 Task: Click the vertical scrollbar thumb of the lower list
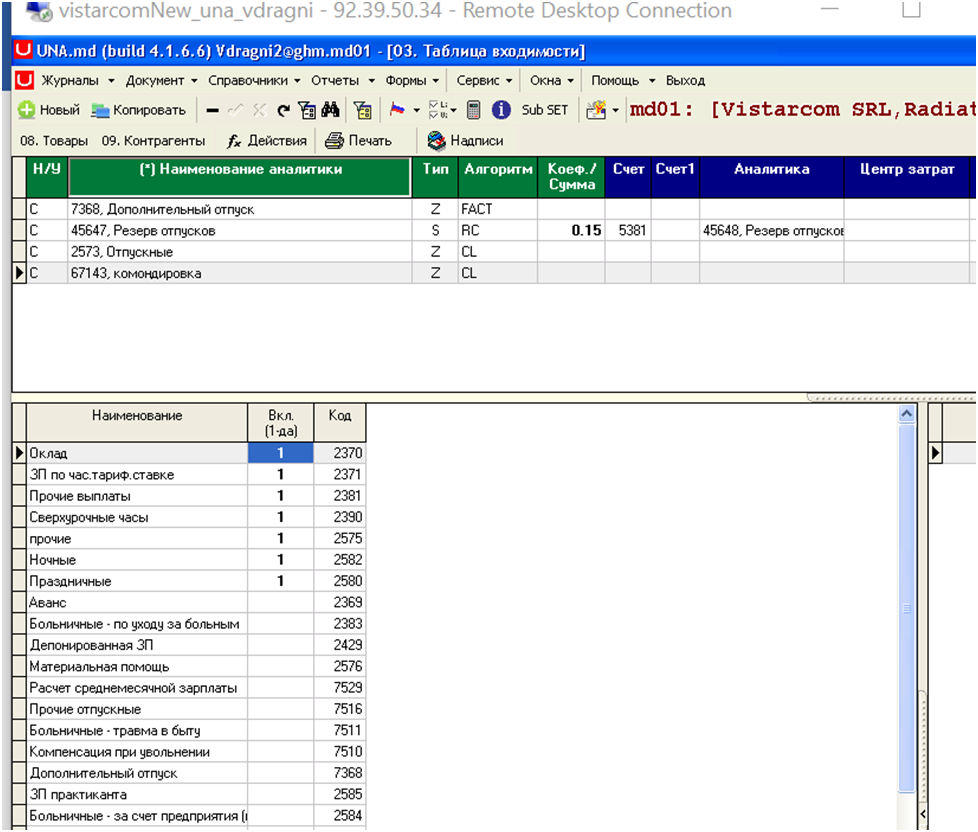(x=907, y=608)
